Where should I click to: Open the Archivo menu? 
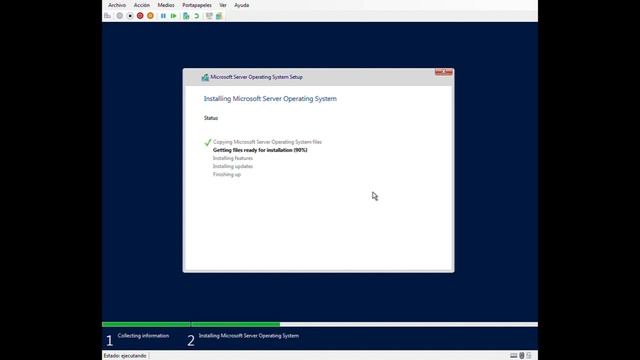coord(117,5)
